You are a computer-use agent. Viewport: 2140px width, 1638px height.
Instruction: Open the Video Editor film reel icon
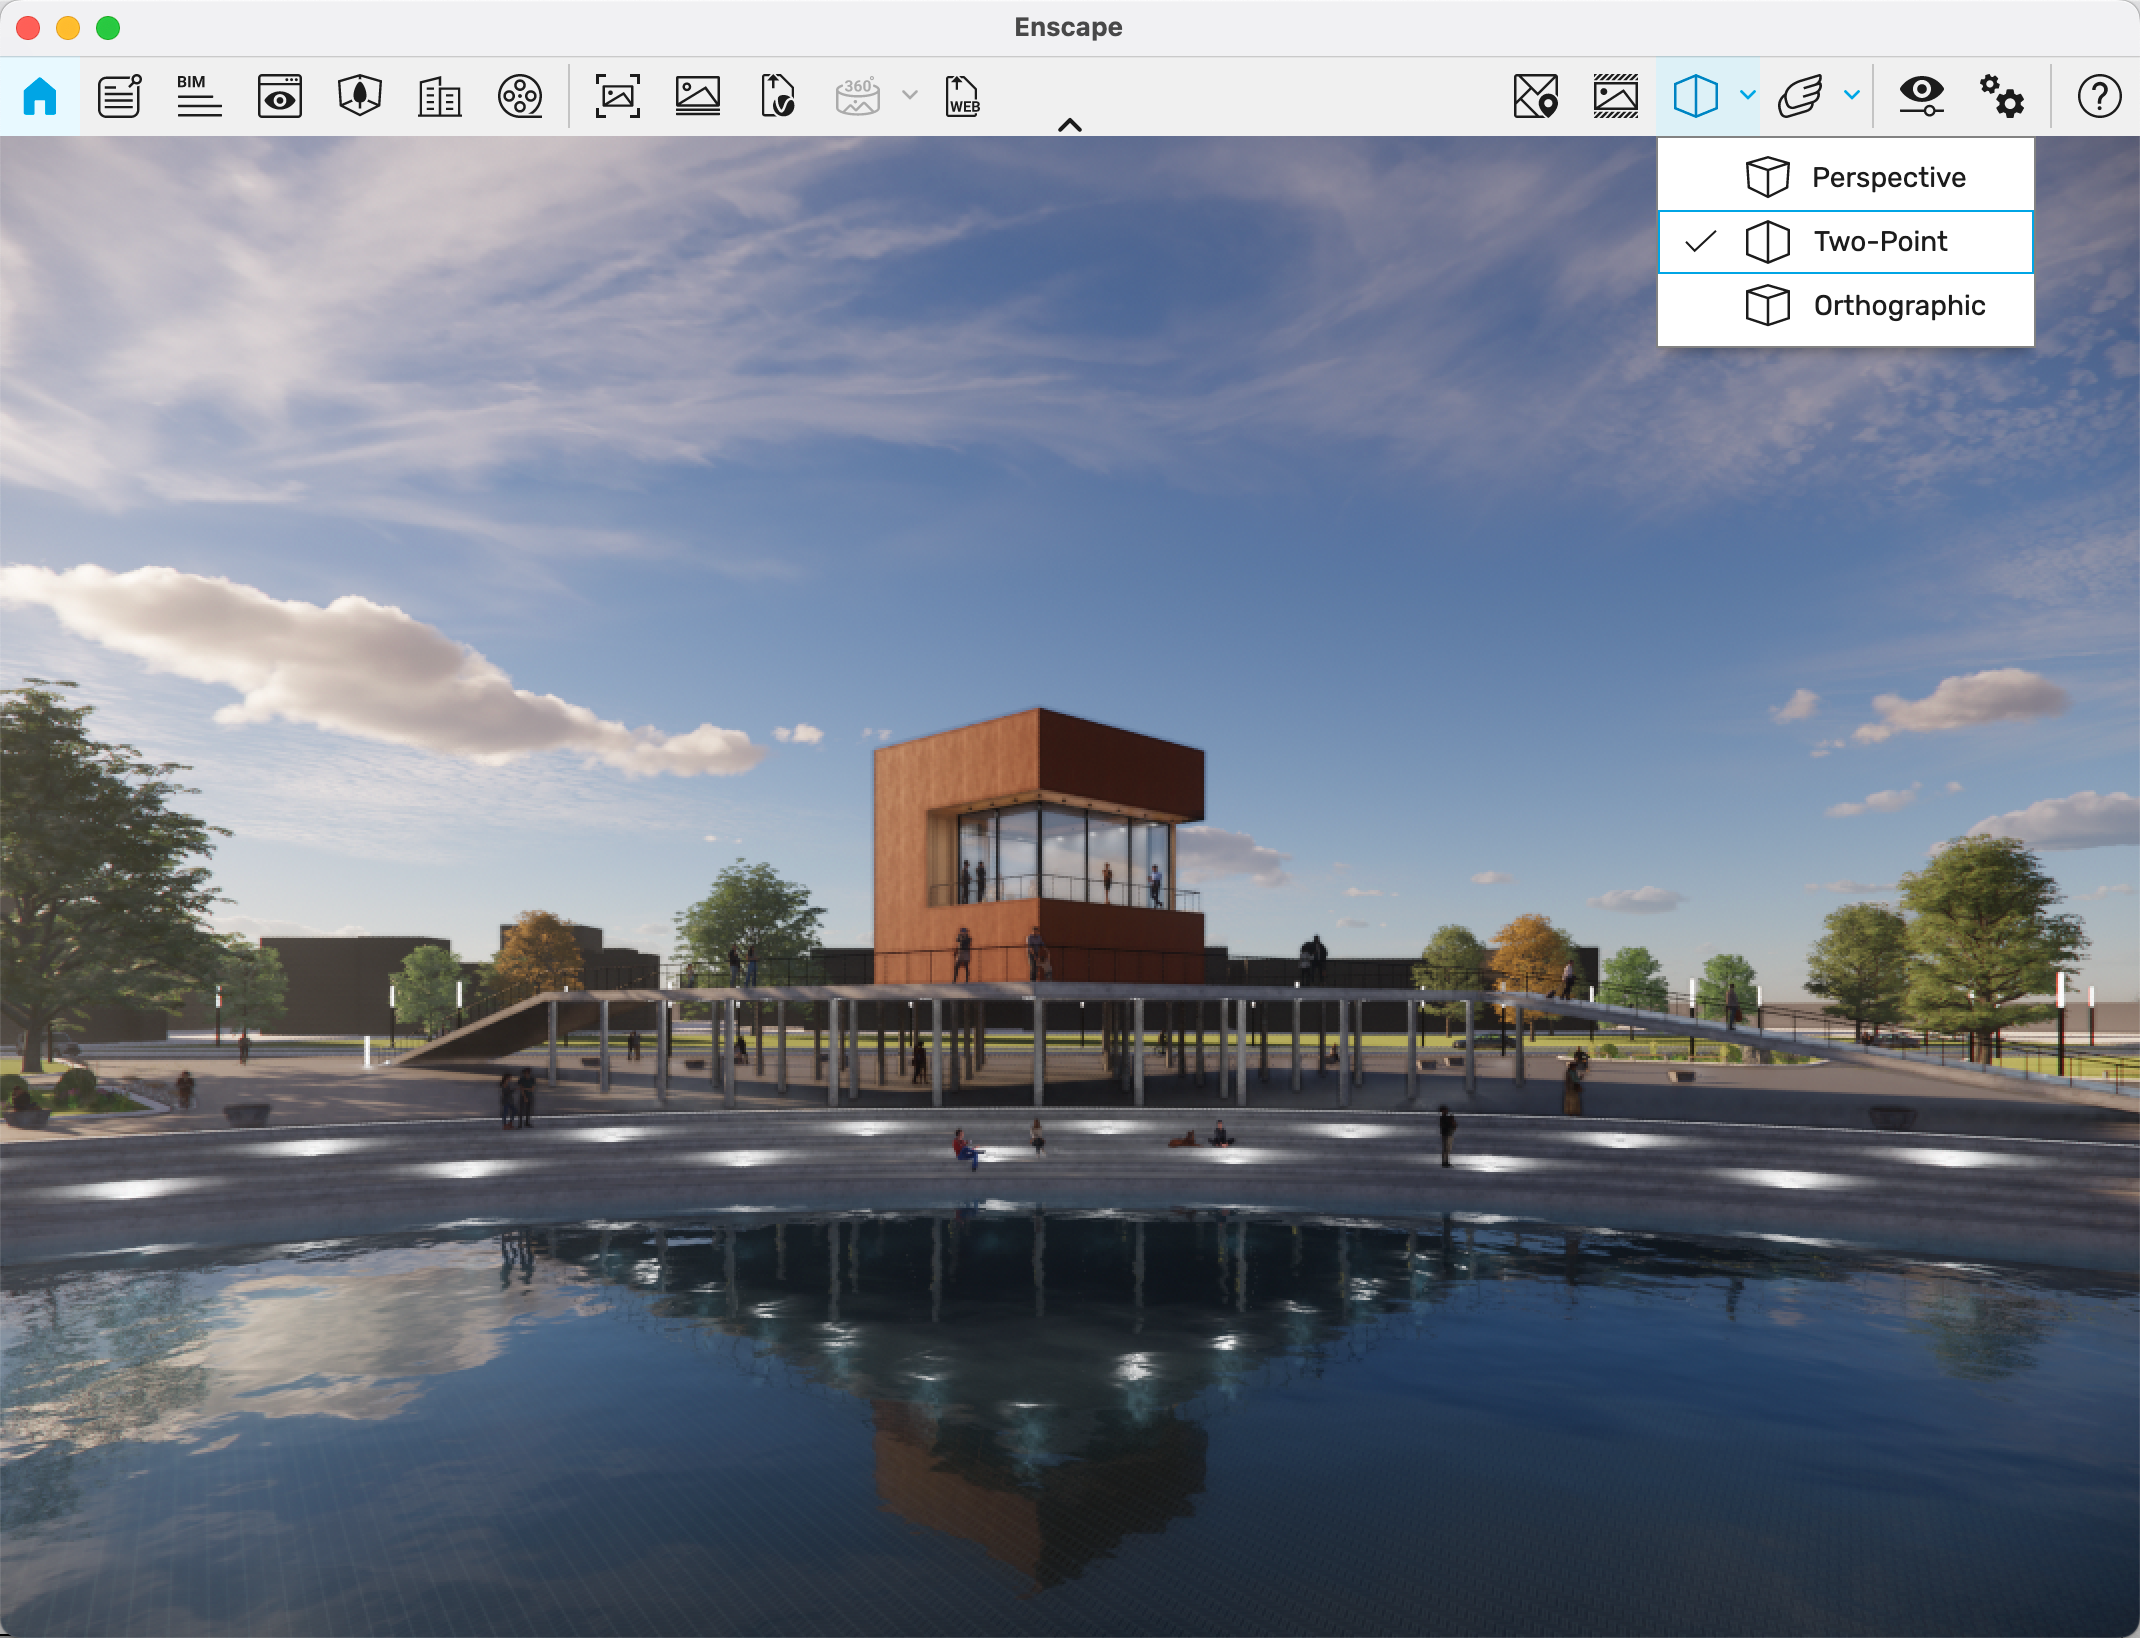520,97
